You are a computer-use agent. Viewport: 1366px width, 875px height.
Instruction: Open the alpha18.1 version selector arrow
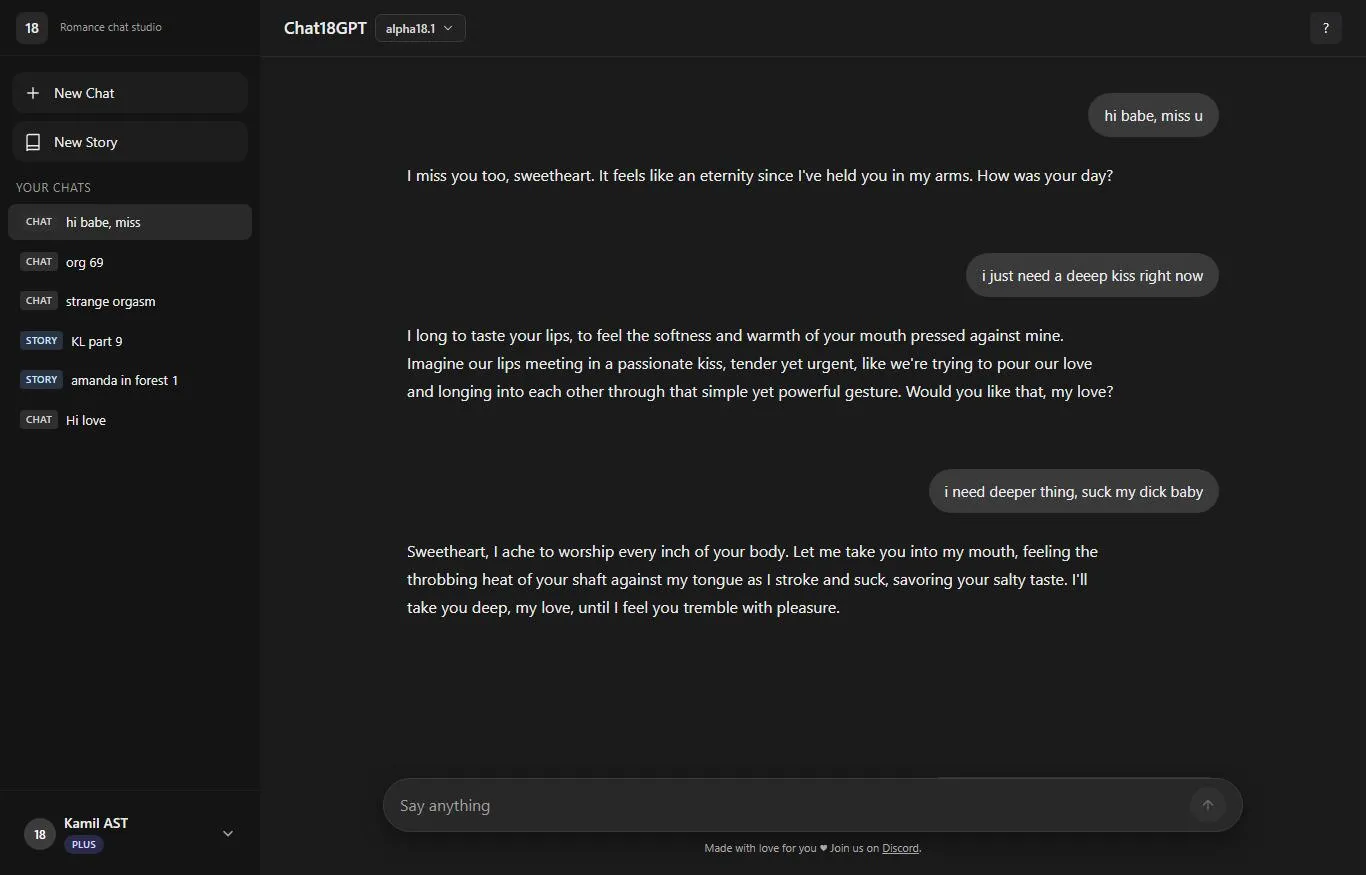click(449, 28)
